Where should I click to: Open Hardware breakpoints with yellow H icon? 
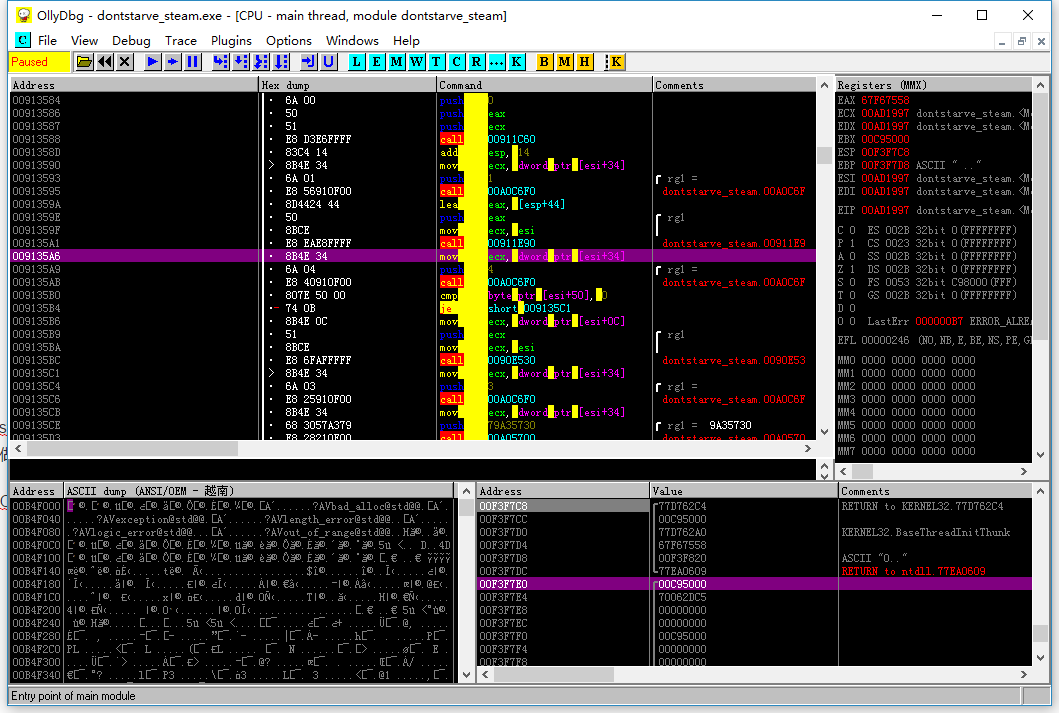(584, 62)
